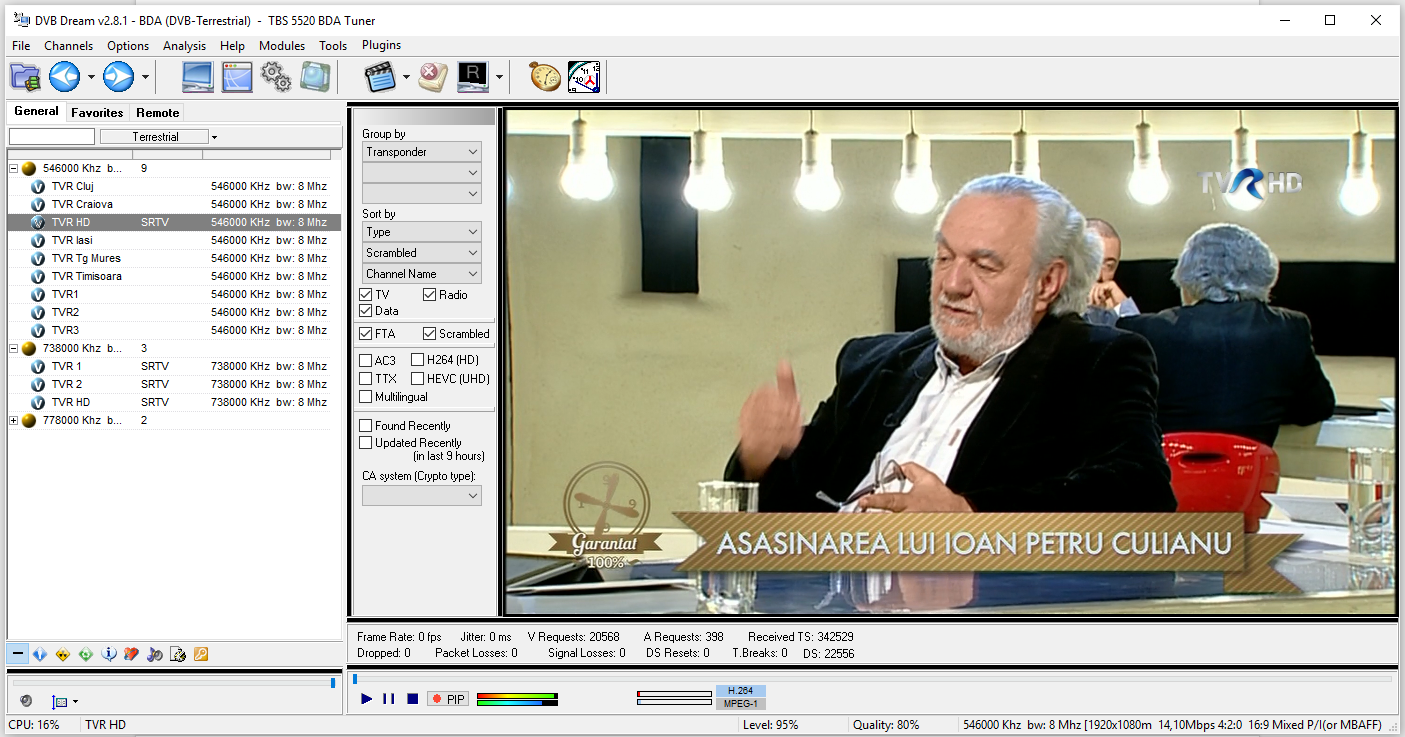Click the black R monitor icon
1405x737 pixels.
(x=472, y=77)
